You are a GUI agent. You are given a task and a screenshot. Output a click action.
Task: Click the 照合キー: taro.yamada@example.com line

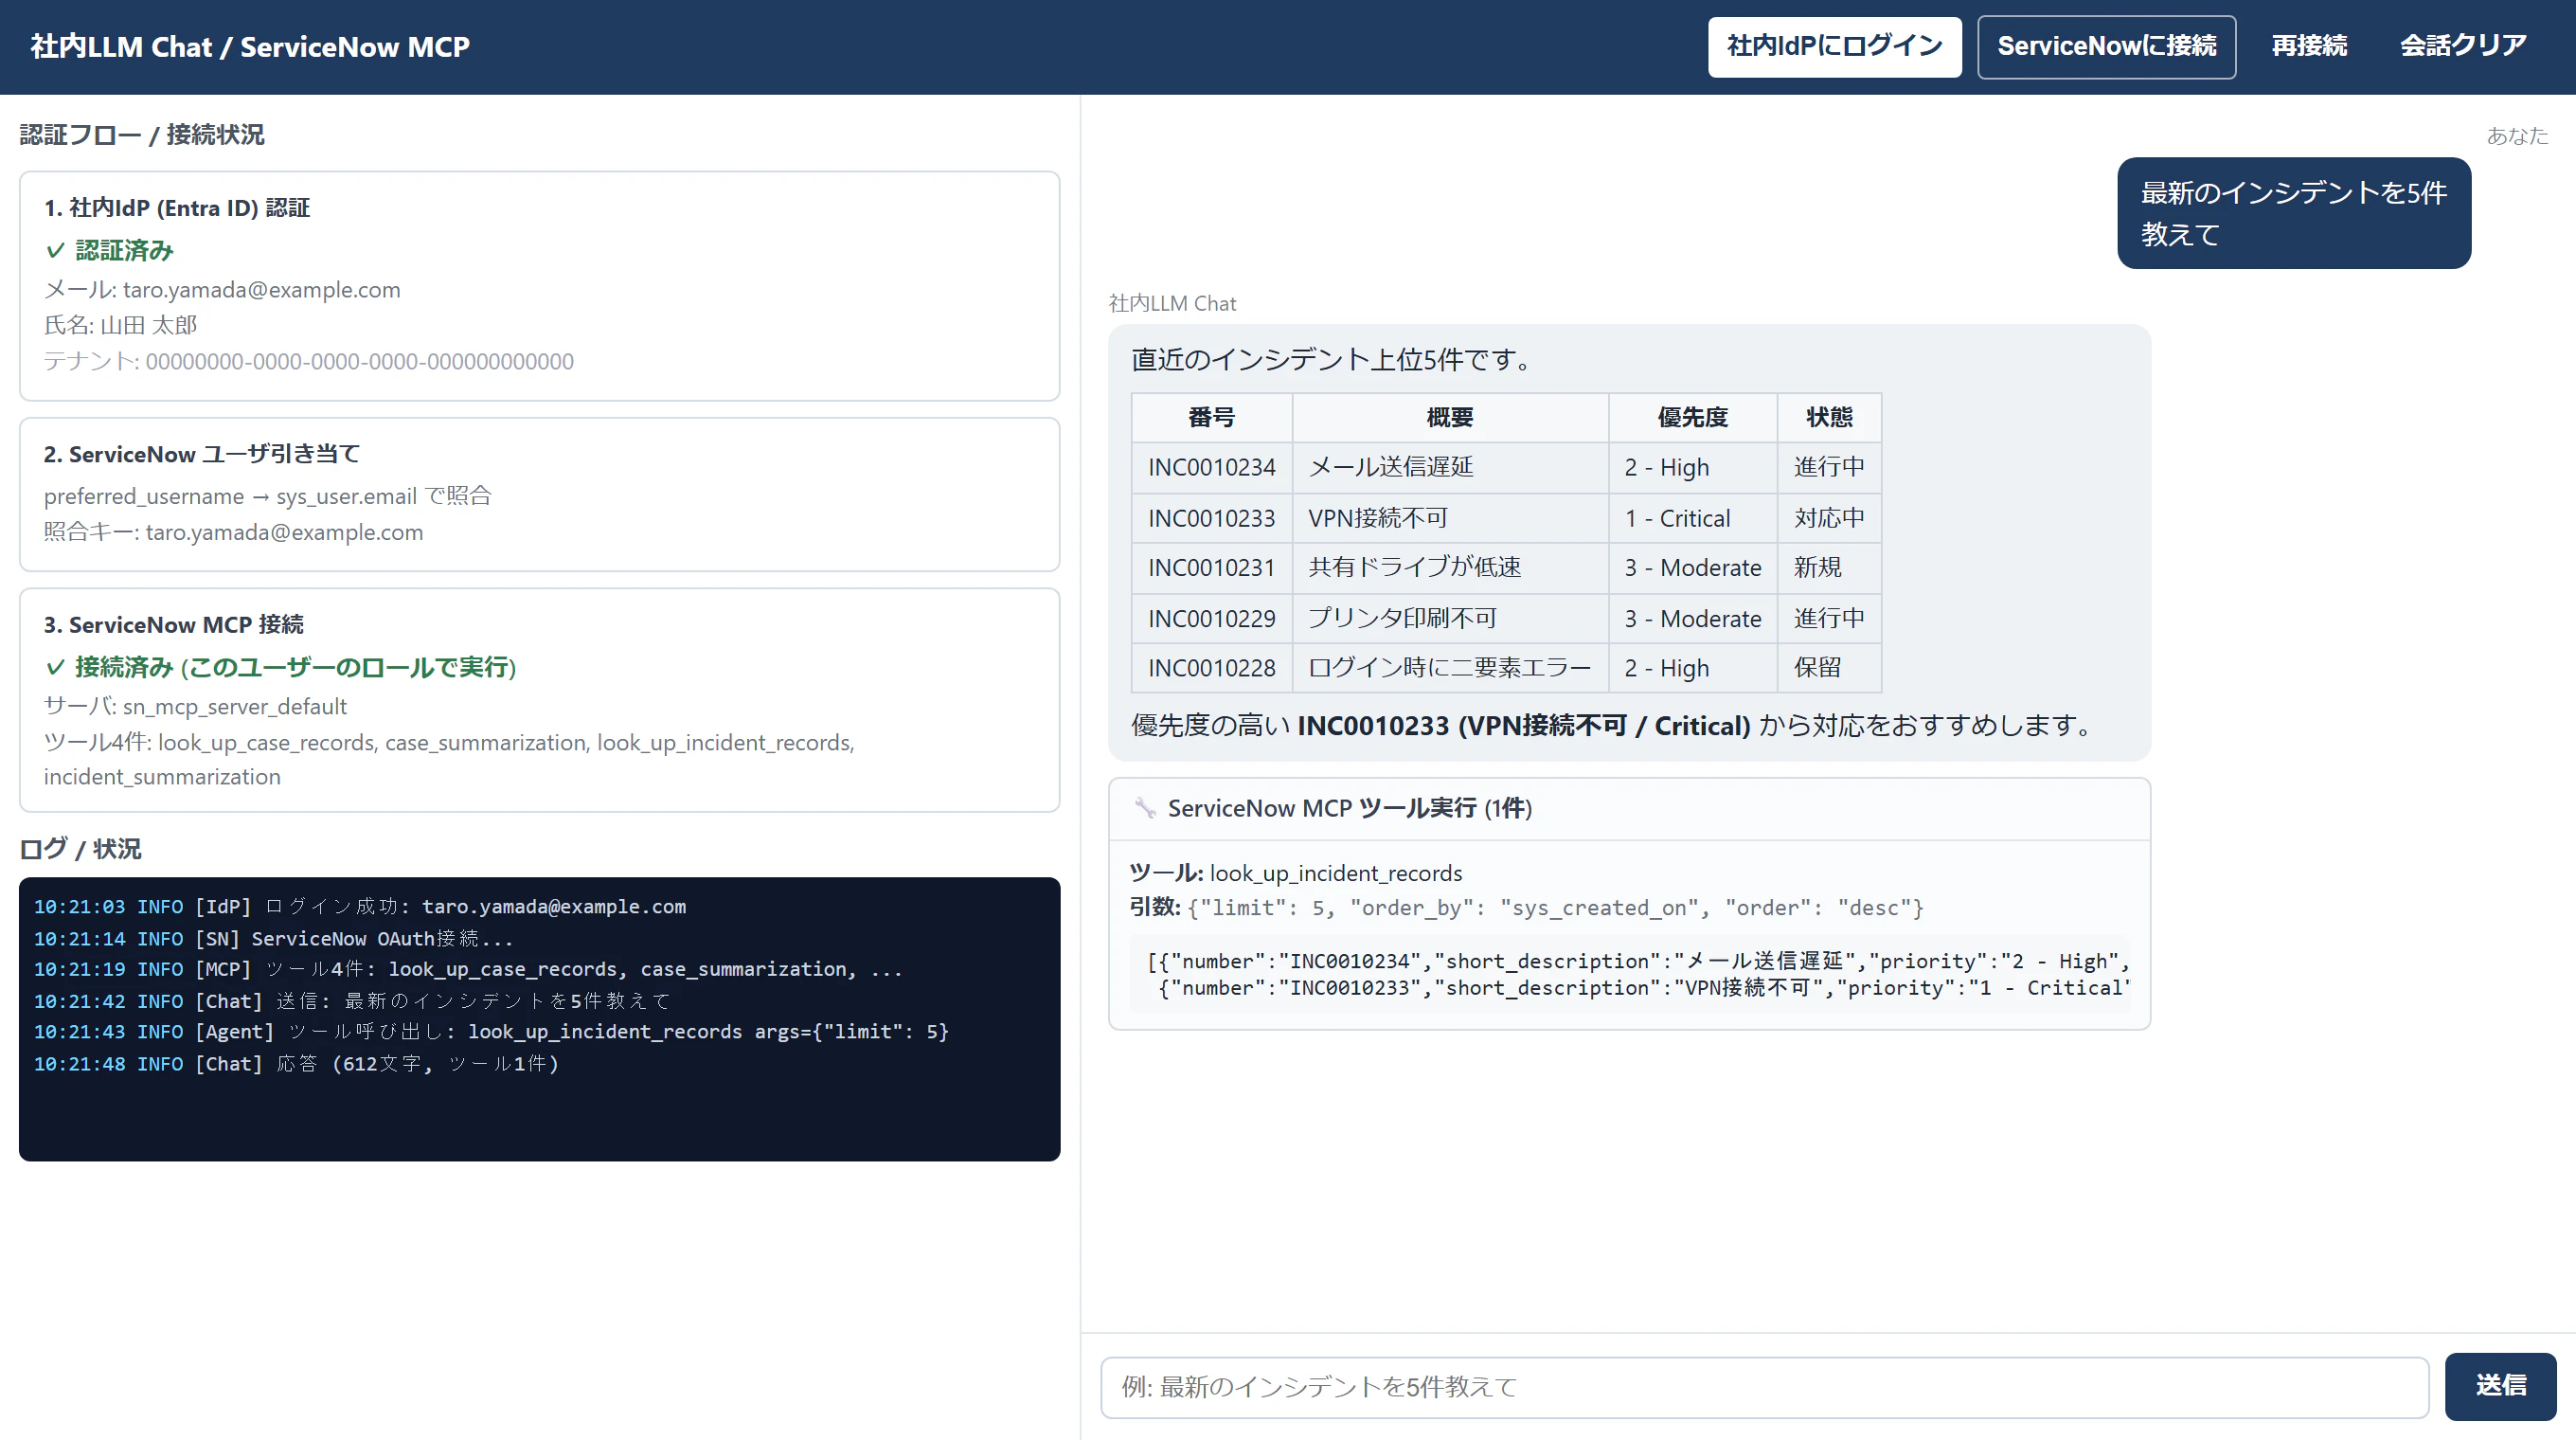pyautogui.click(x=233, y=532)
